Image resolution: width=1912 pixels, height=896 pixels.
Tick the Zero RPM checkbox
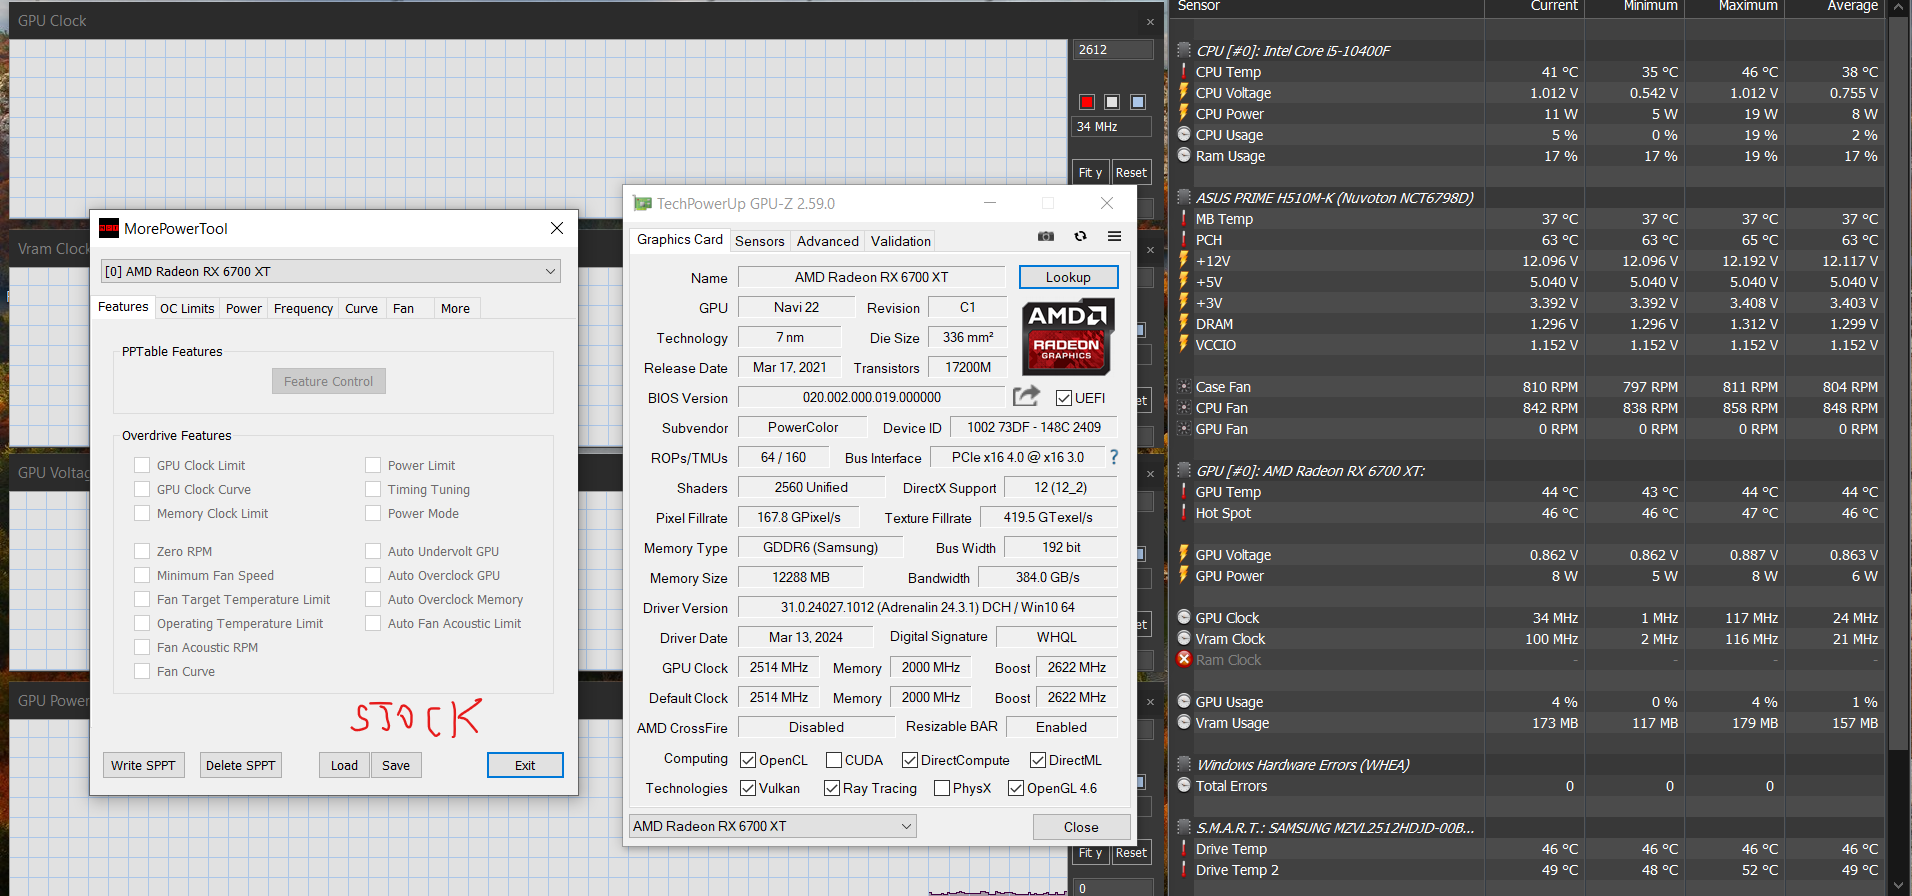[x=142, y=551]
